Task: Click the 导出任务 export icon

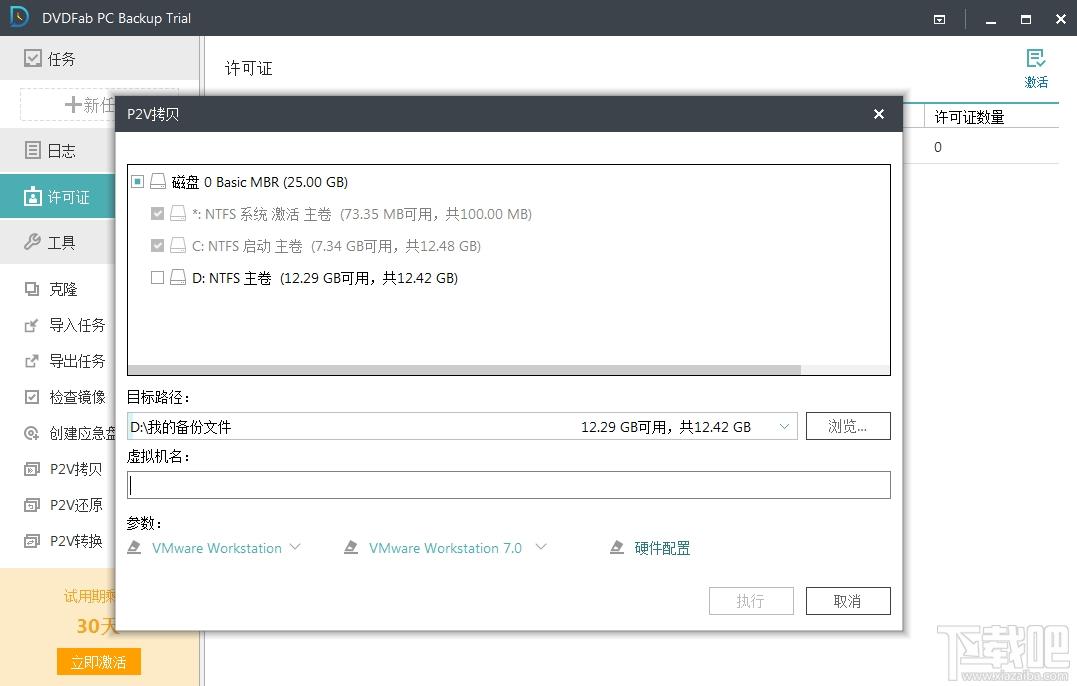Action: 32,361
